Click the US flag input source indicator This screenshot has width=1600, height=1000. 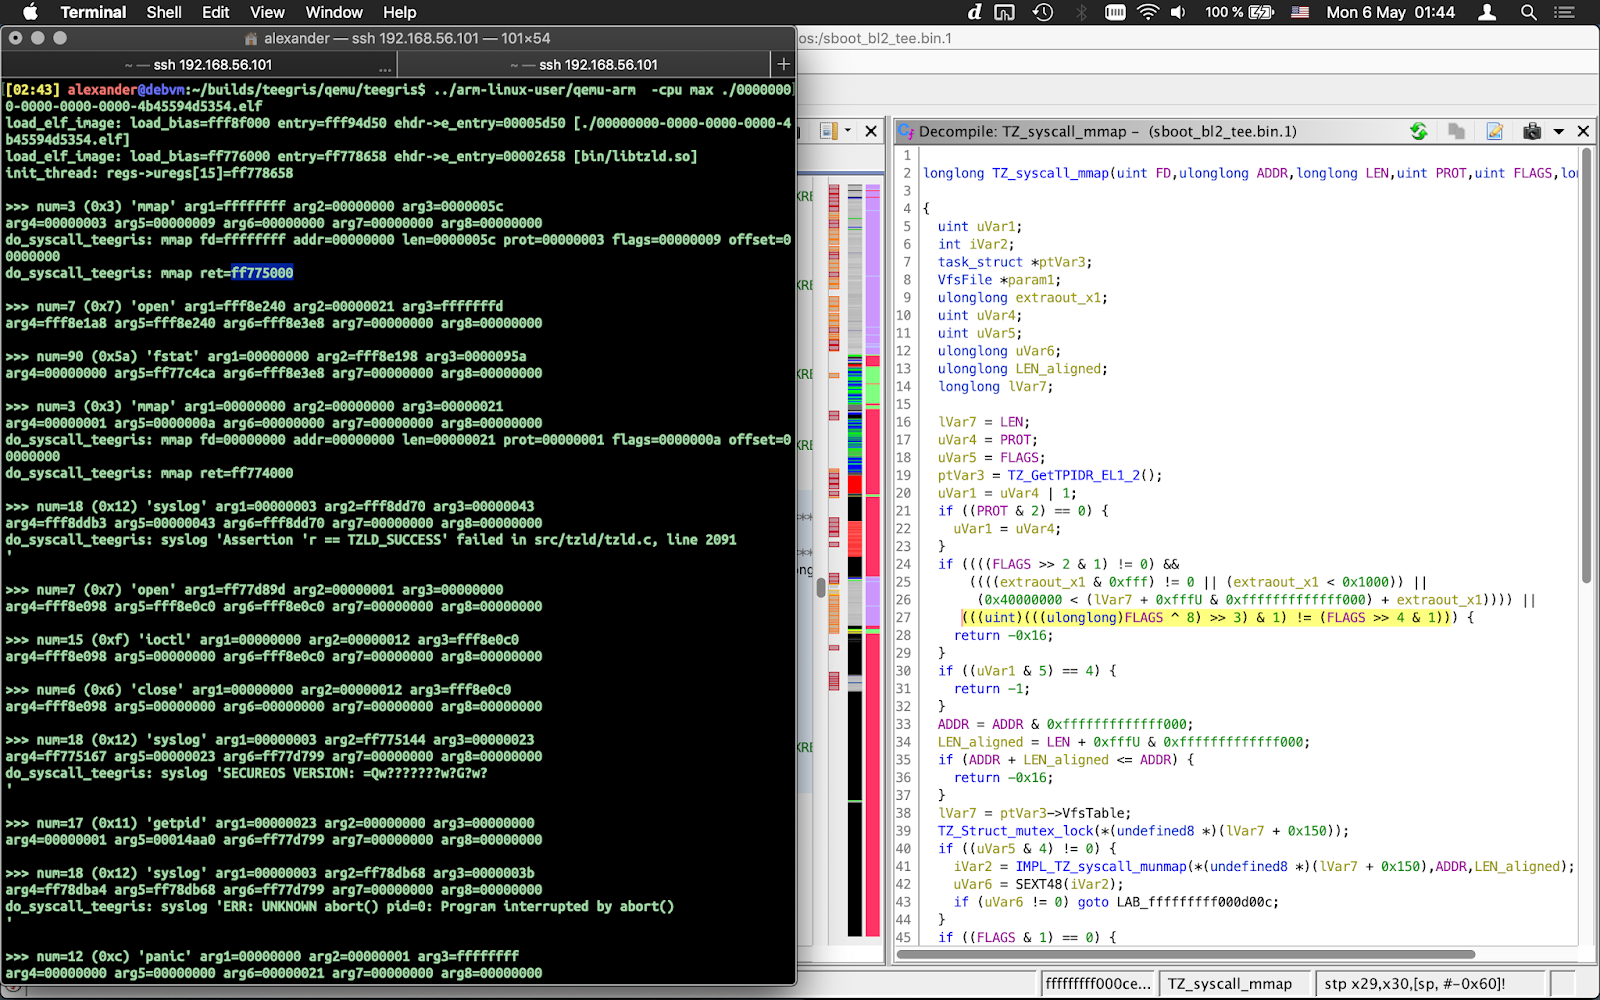[1298, 12]
